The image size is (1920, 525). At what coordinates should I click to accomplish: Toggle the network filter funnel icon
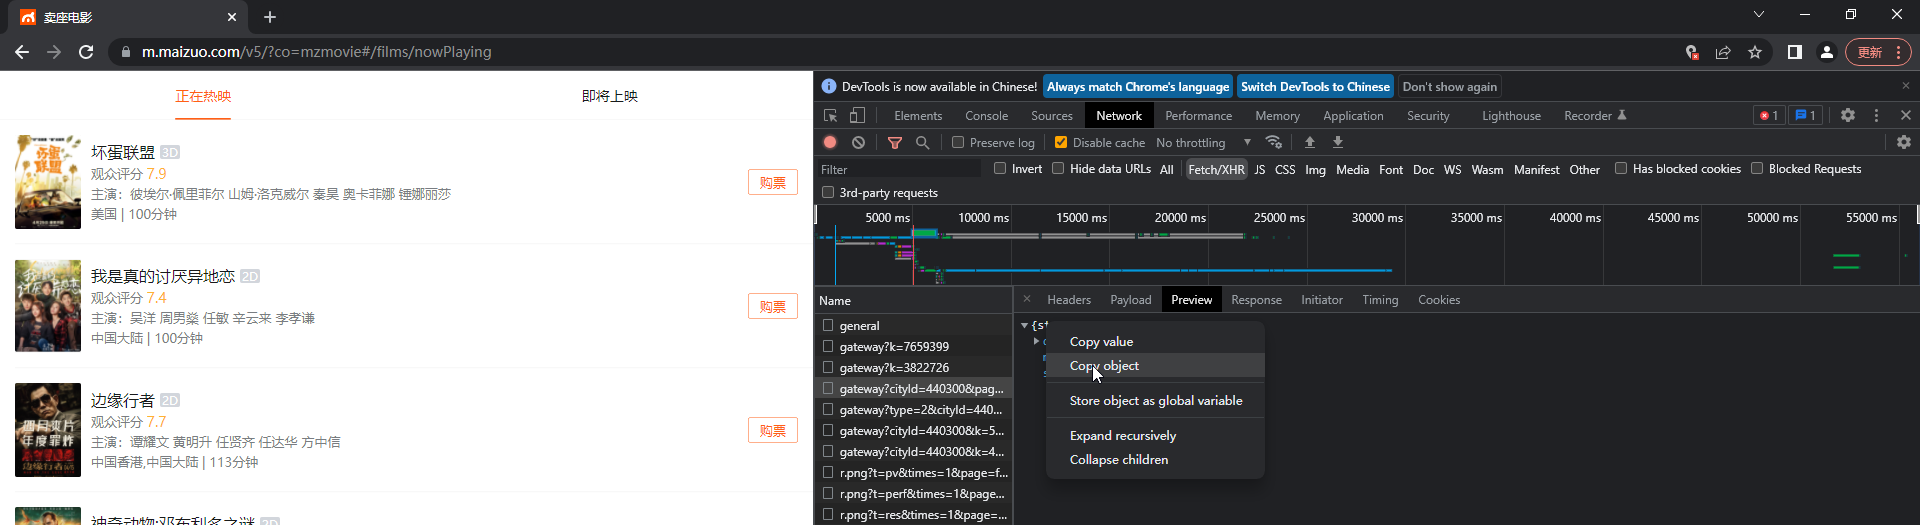(x=895, y=143)
